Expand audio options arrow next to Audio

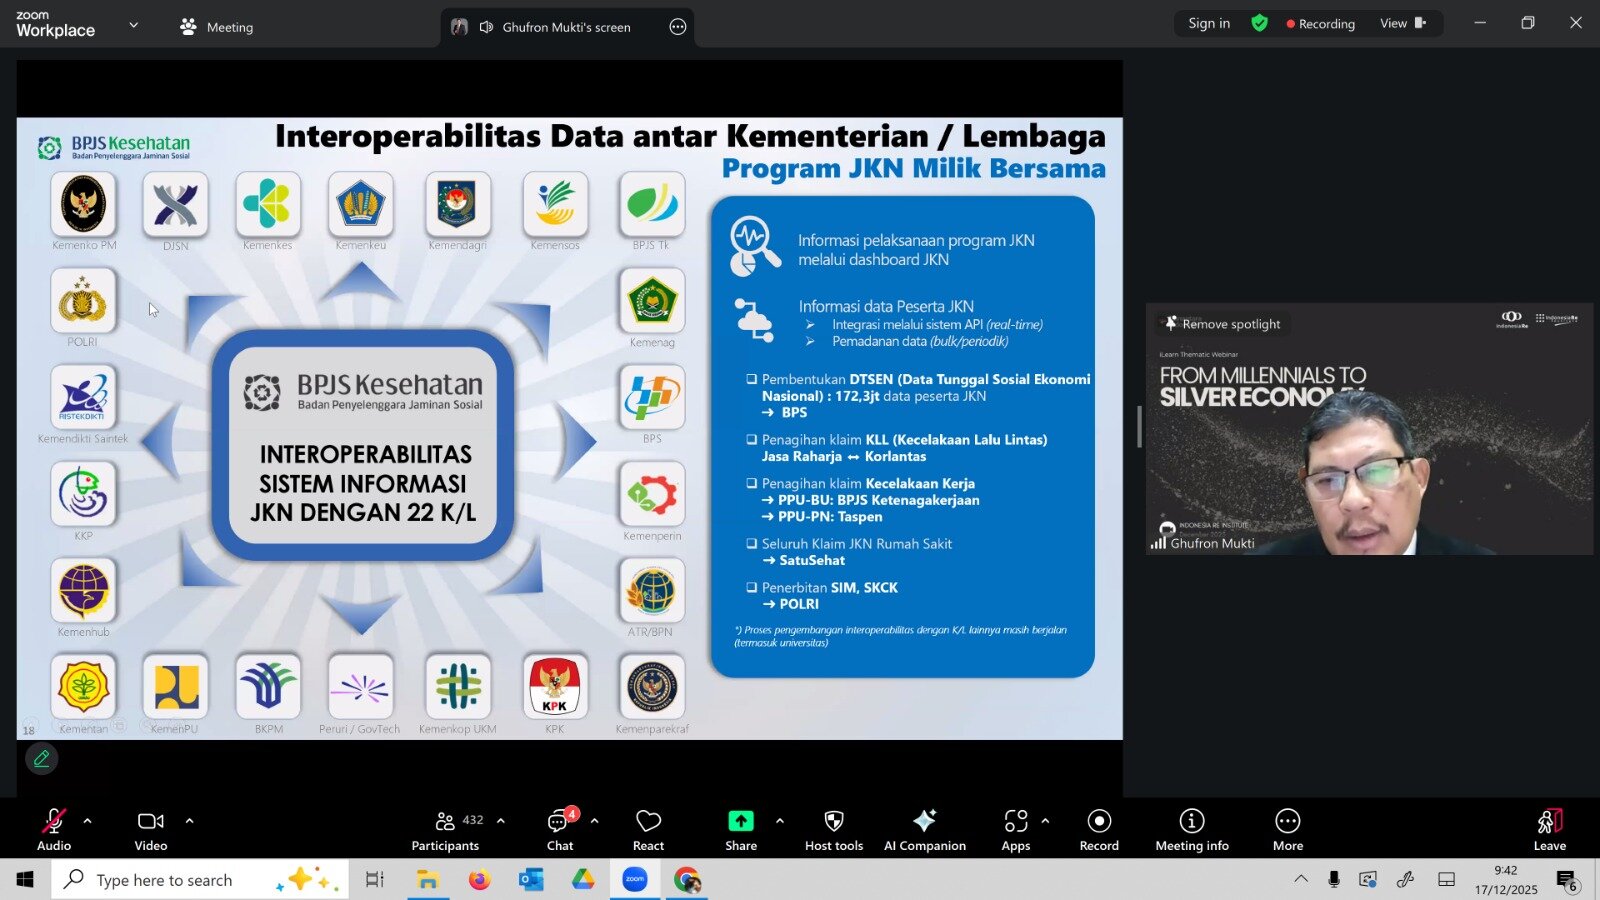click(88, 821)
